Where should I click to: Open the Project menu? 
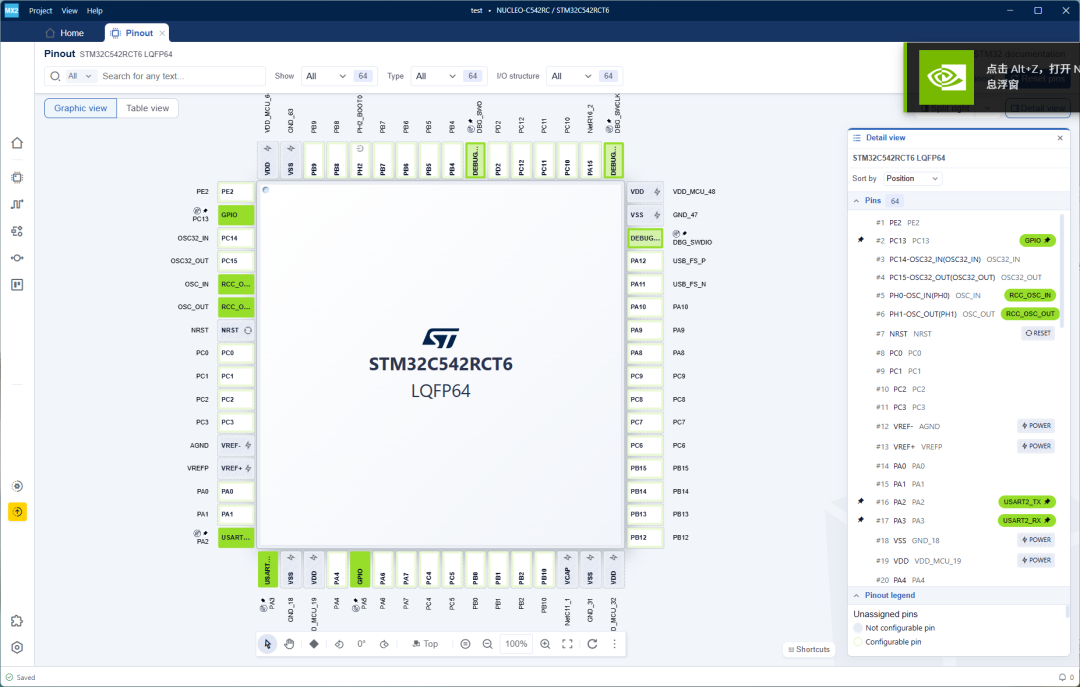tap(41, 10)
